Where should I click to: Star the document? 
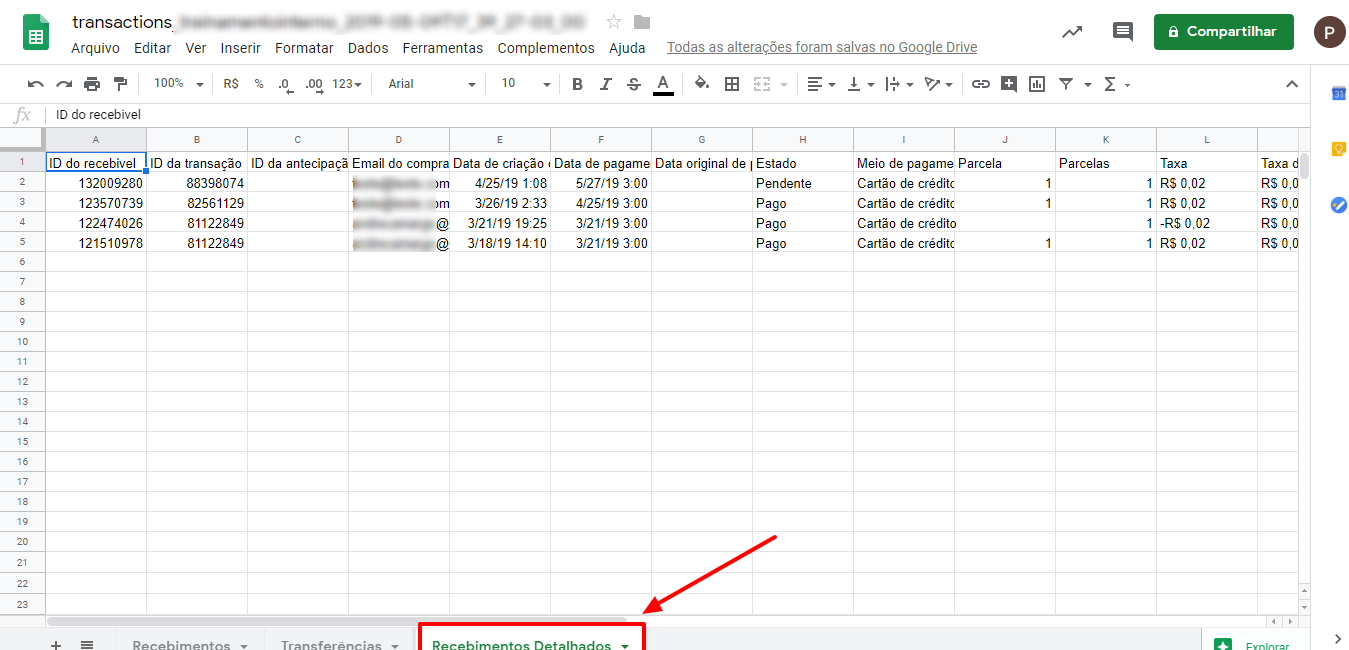coord(614,22)
